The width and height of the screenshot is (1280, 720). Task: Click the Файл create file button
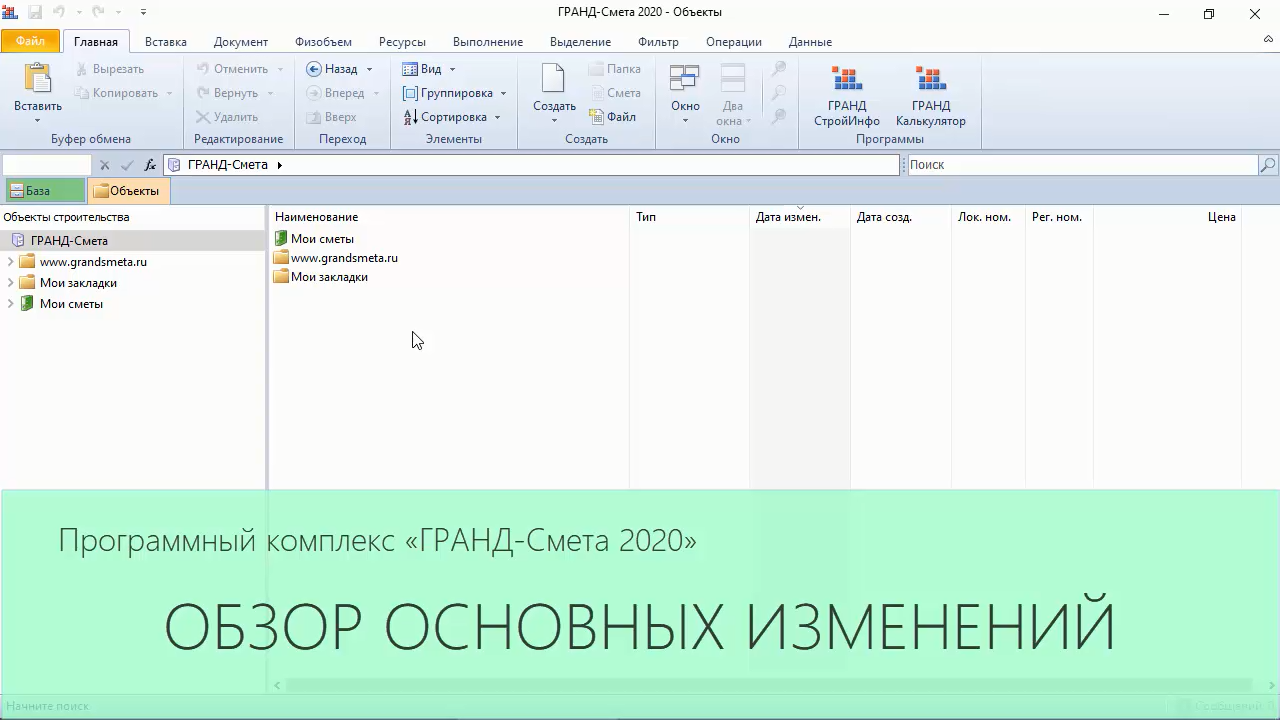point(613,117)
